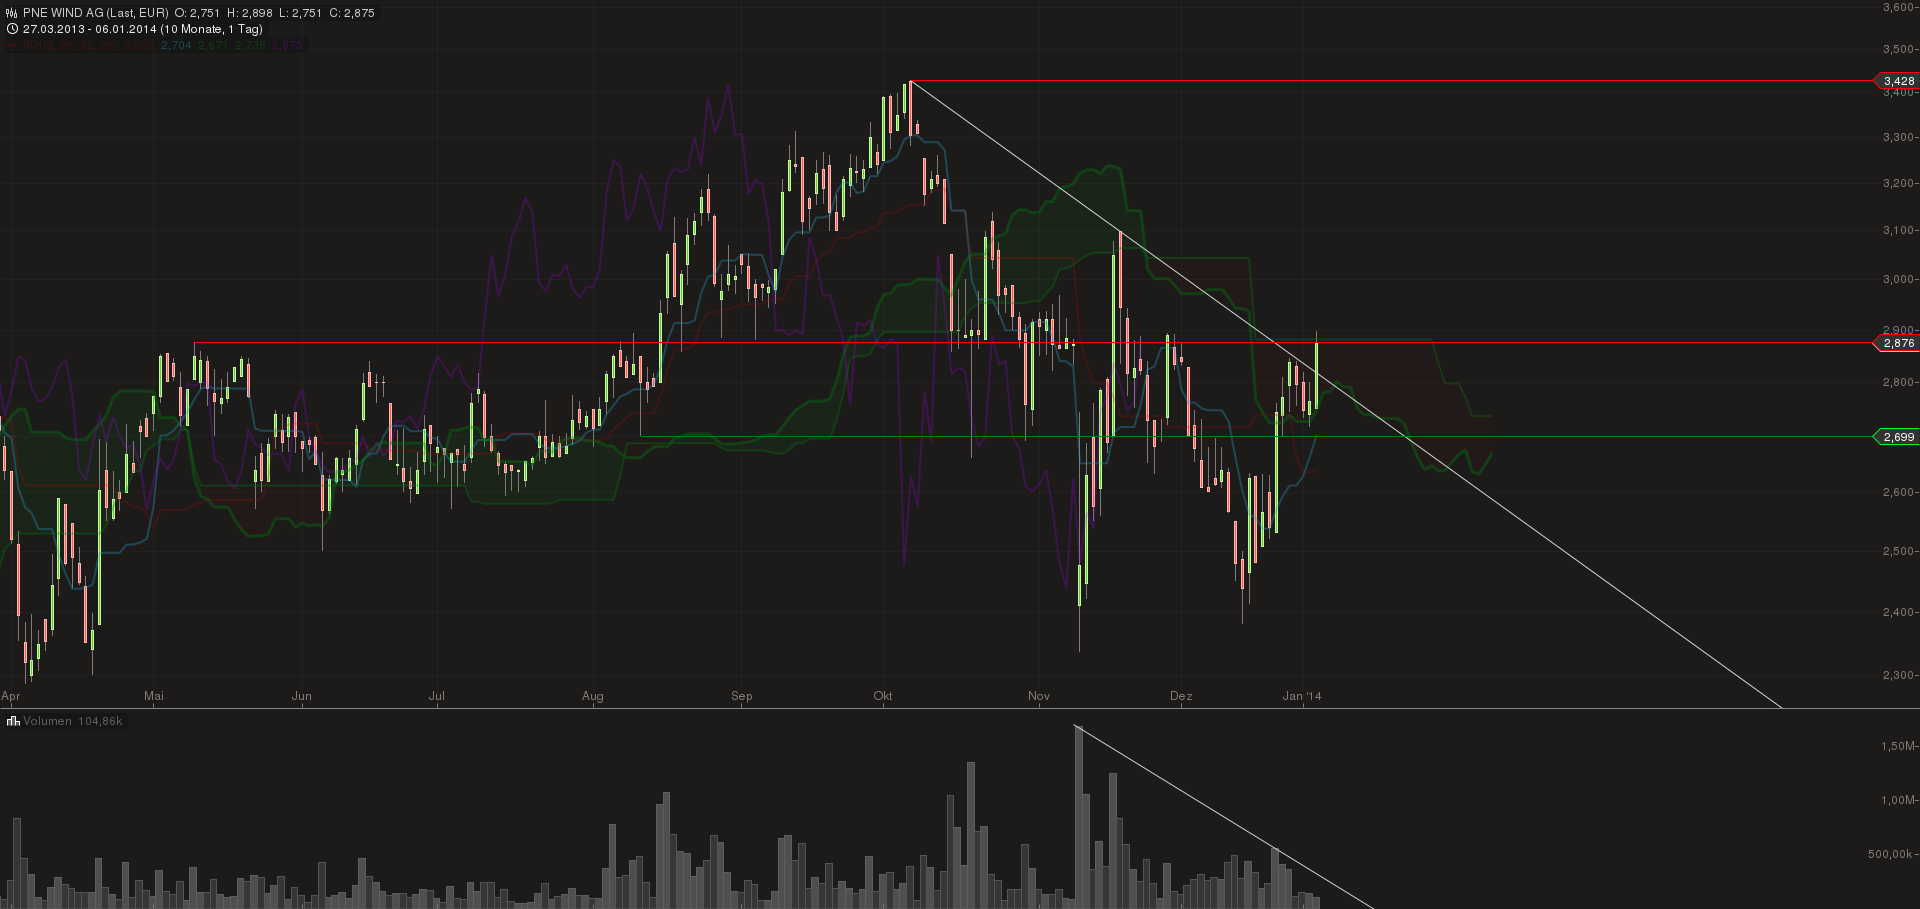The width and height of the screenshot is (1920, 909).
Task: Click the Apr label on the time axis
Action: click(11, 696)
